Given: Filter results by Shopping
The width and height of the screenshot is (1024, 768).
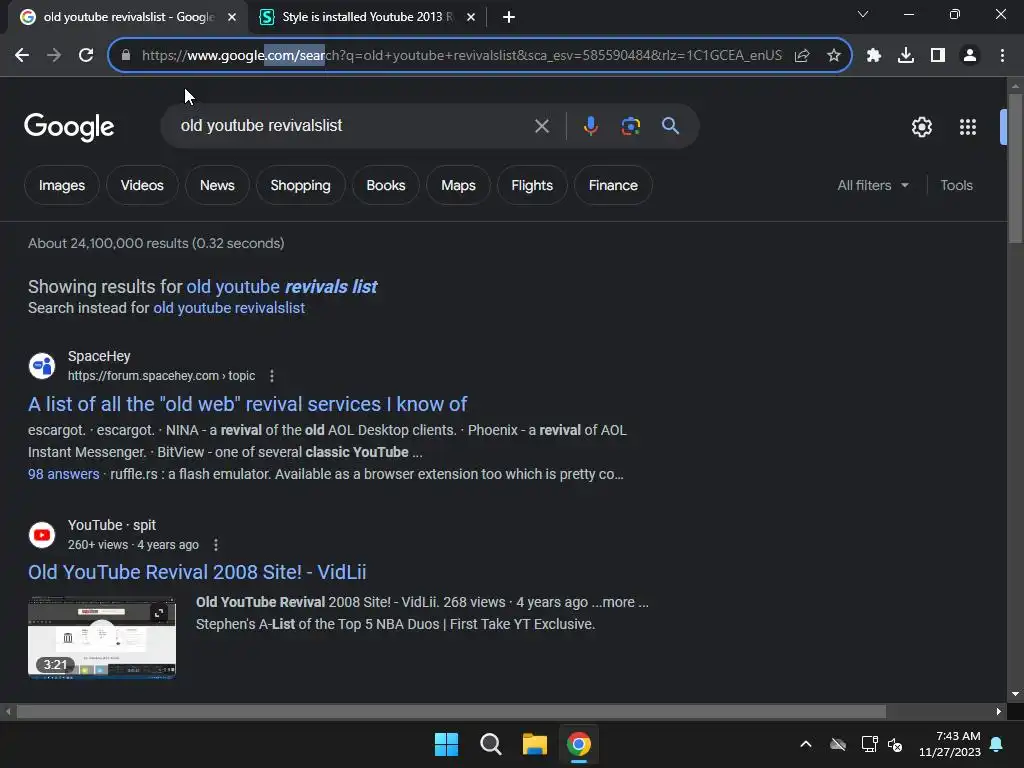Looking at the screenshot, I should click(x=300, y=185).
